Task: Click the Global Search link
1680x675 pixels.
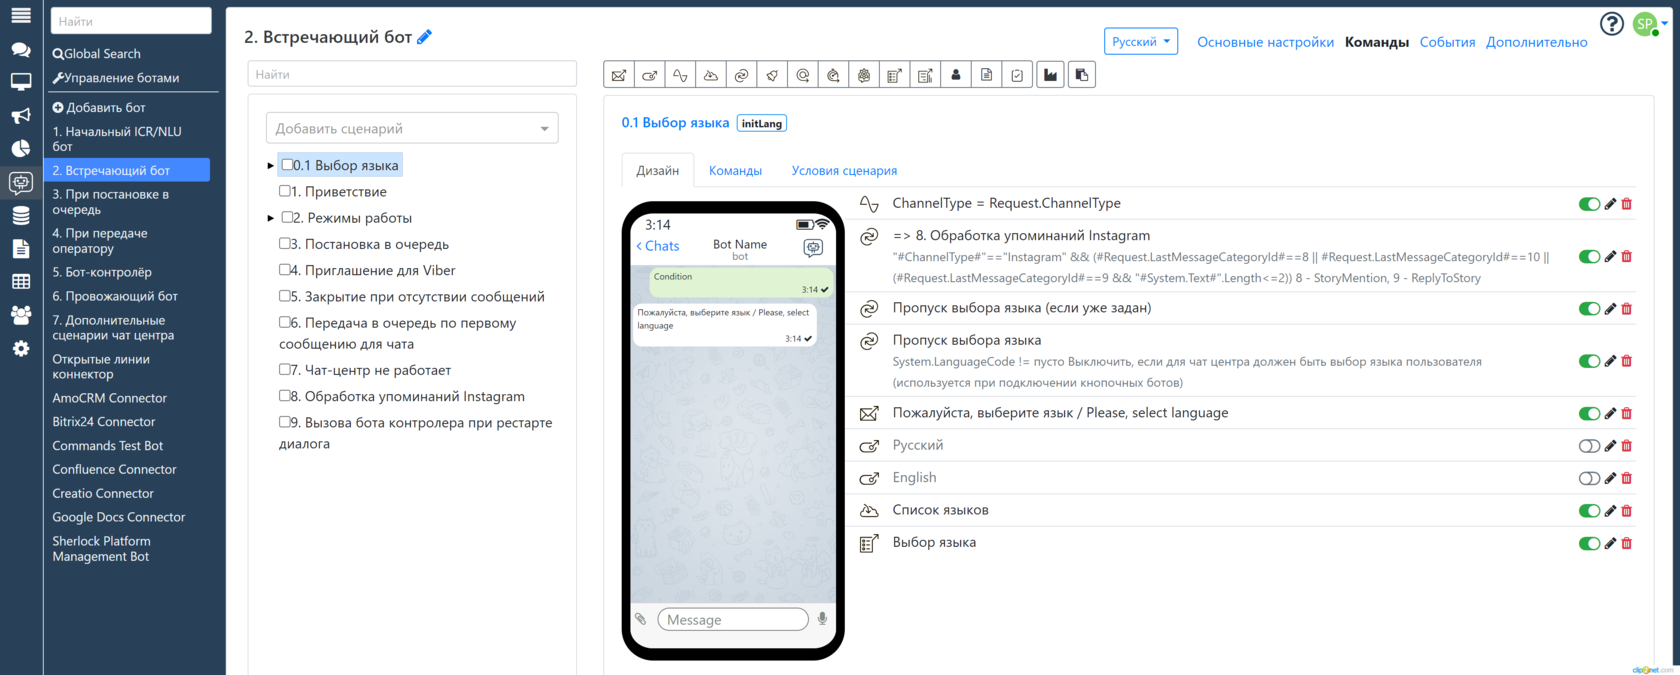Action: point(97,54)
